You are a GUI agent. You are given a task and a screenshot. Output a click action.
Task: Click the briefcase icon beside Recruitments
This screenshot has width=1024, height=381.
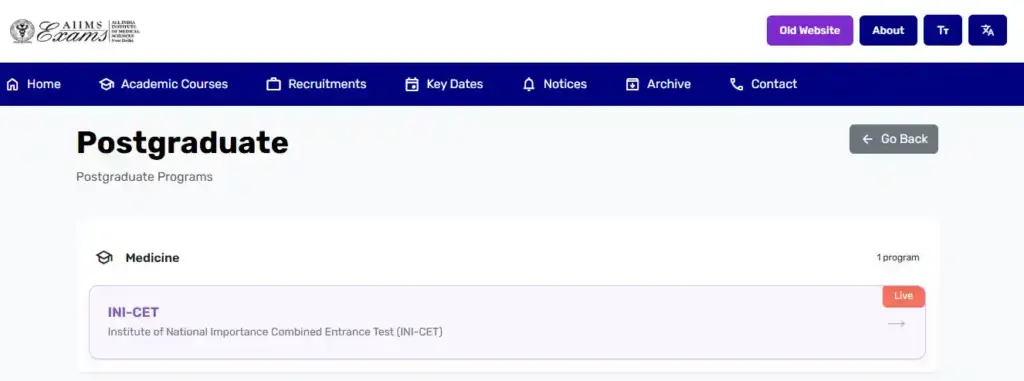click(x=274, y=84)
